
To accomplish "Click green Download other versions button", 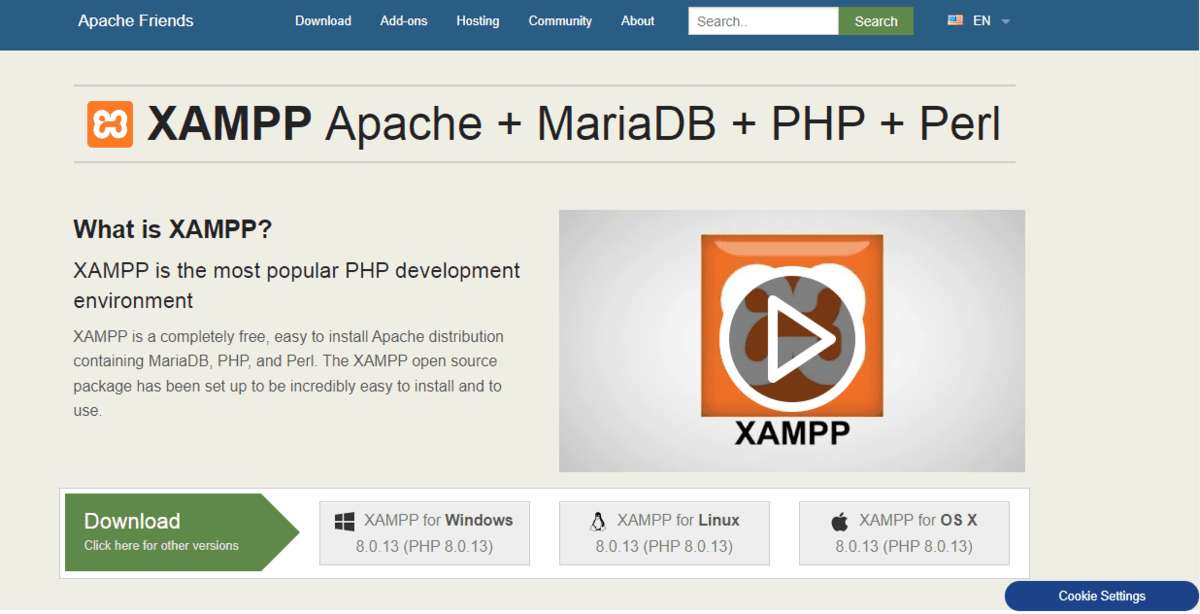I will click(x=182, y=532).
